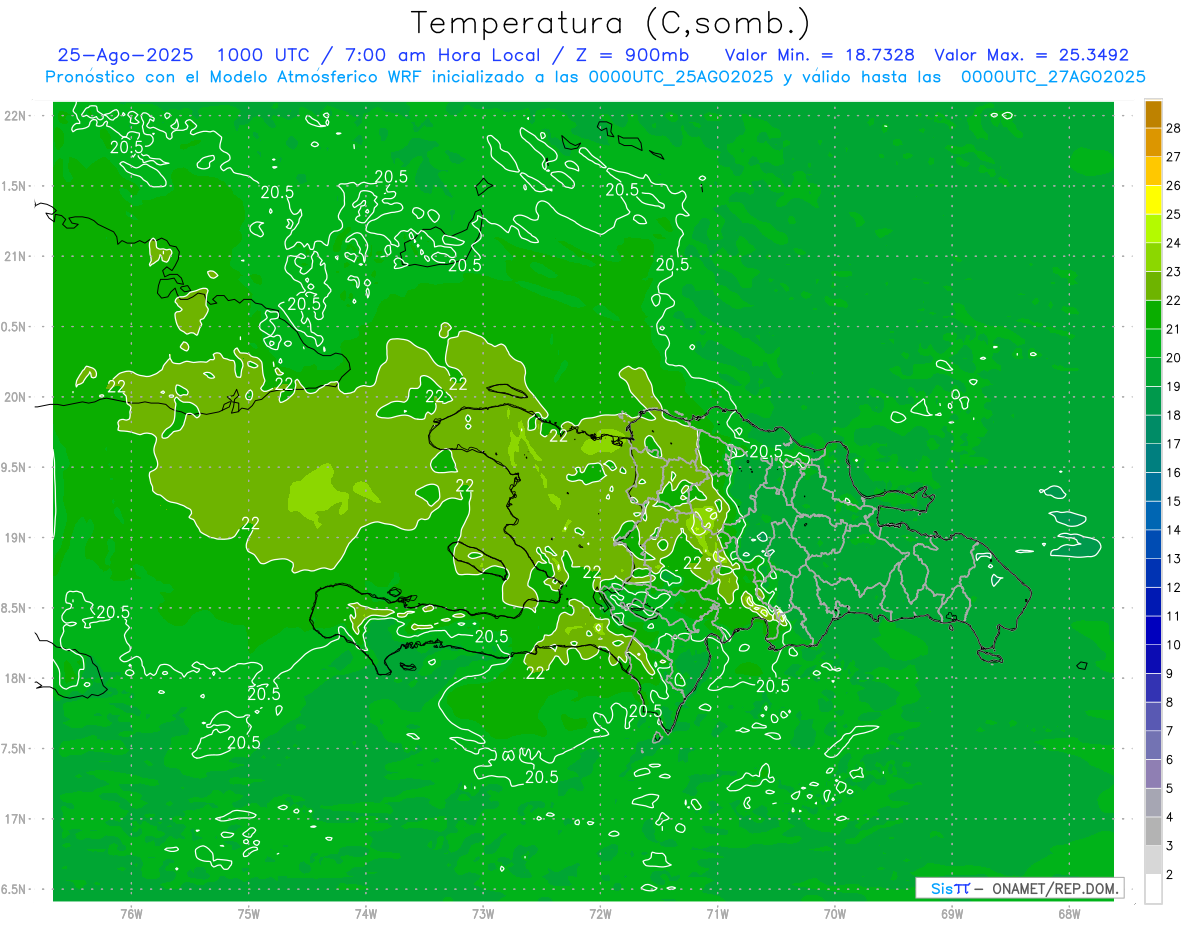Pick the orange legend band between 27 and 28
The width and height of the screenshot is (1200, 927).
(x=1154, y=142)
